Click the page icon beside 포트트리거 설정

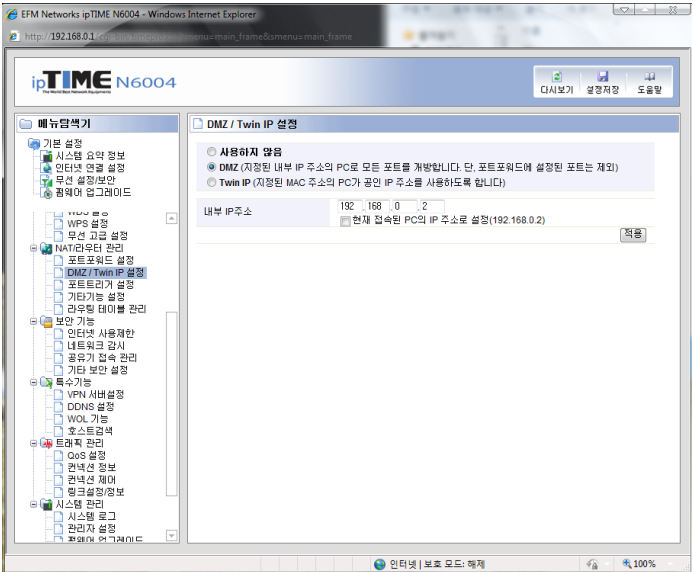pos(58,285)
